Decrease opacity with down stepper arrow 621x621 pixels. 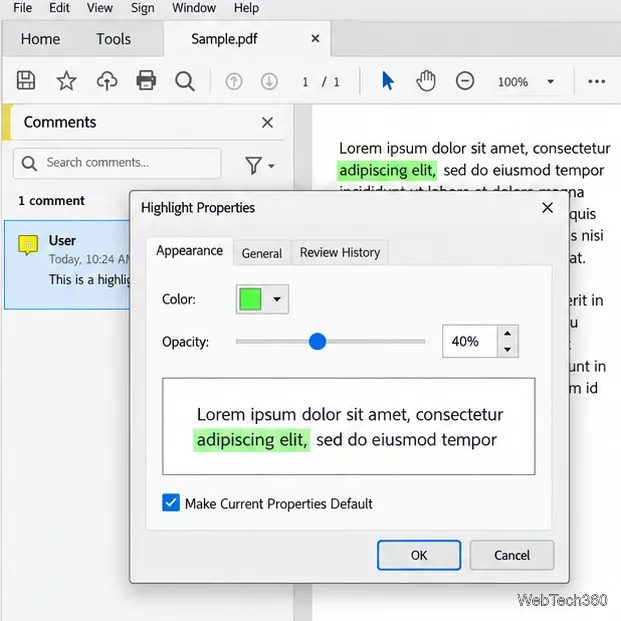click(507, 349)
